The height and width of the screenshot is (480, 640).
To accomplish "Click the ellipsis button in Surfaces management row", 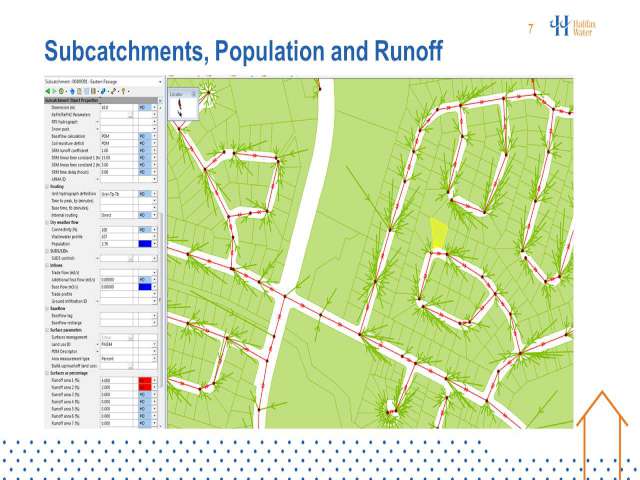I will point(131,338).
